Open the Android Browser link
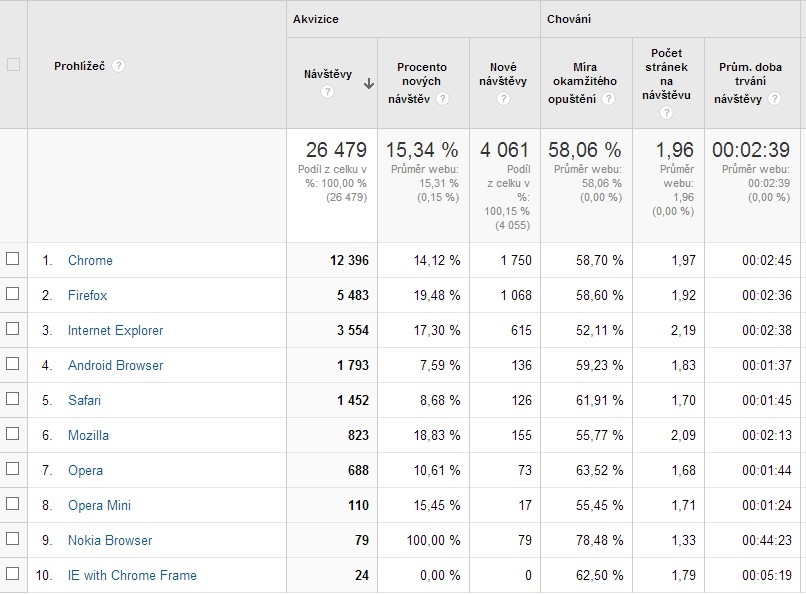The height and width of the screenshot is (594, 806). tap(115, 365)
